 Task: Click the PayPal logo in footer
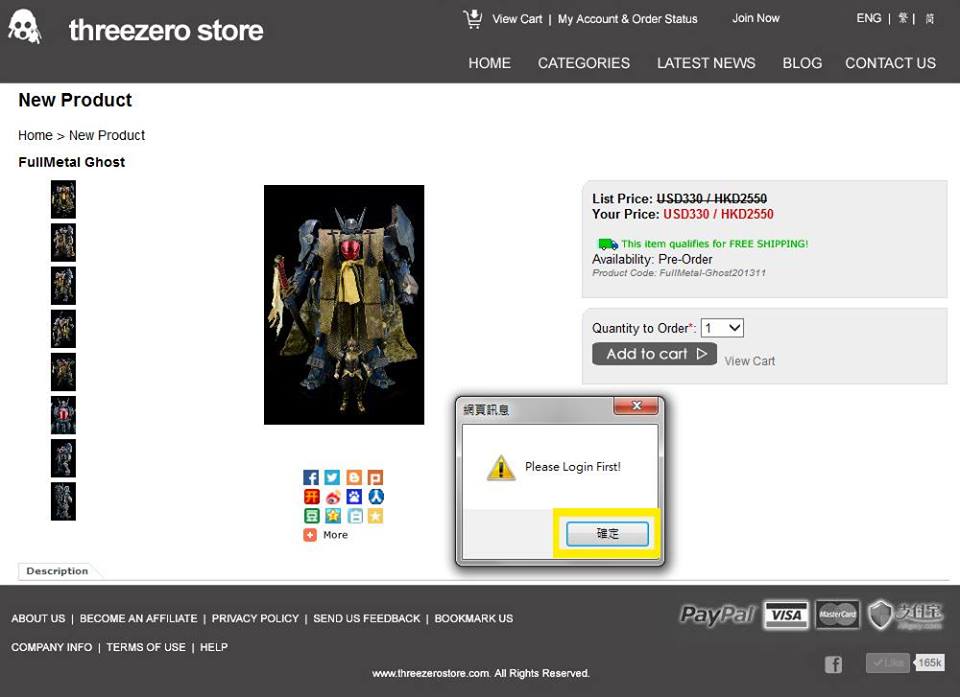click(718, 614)
